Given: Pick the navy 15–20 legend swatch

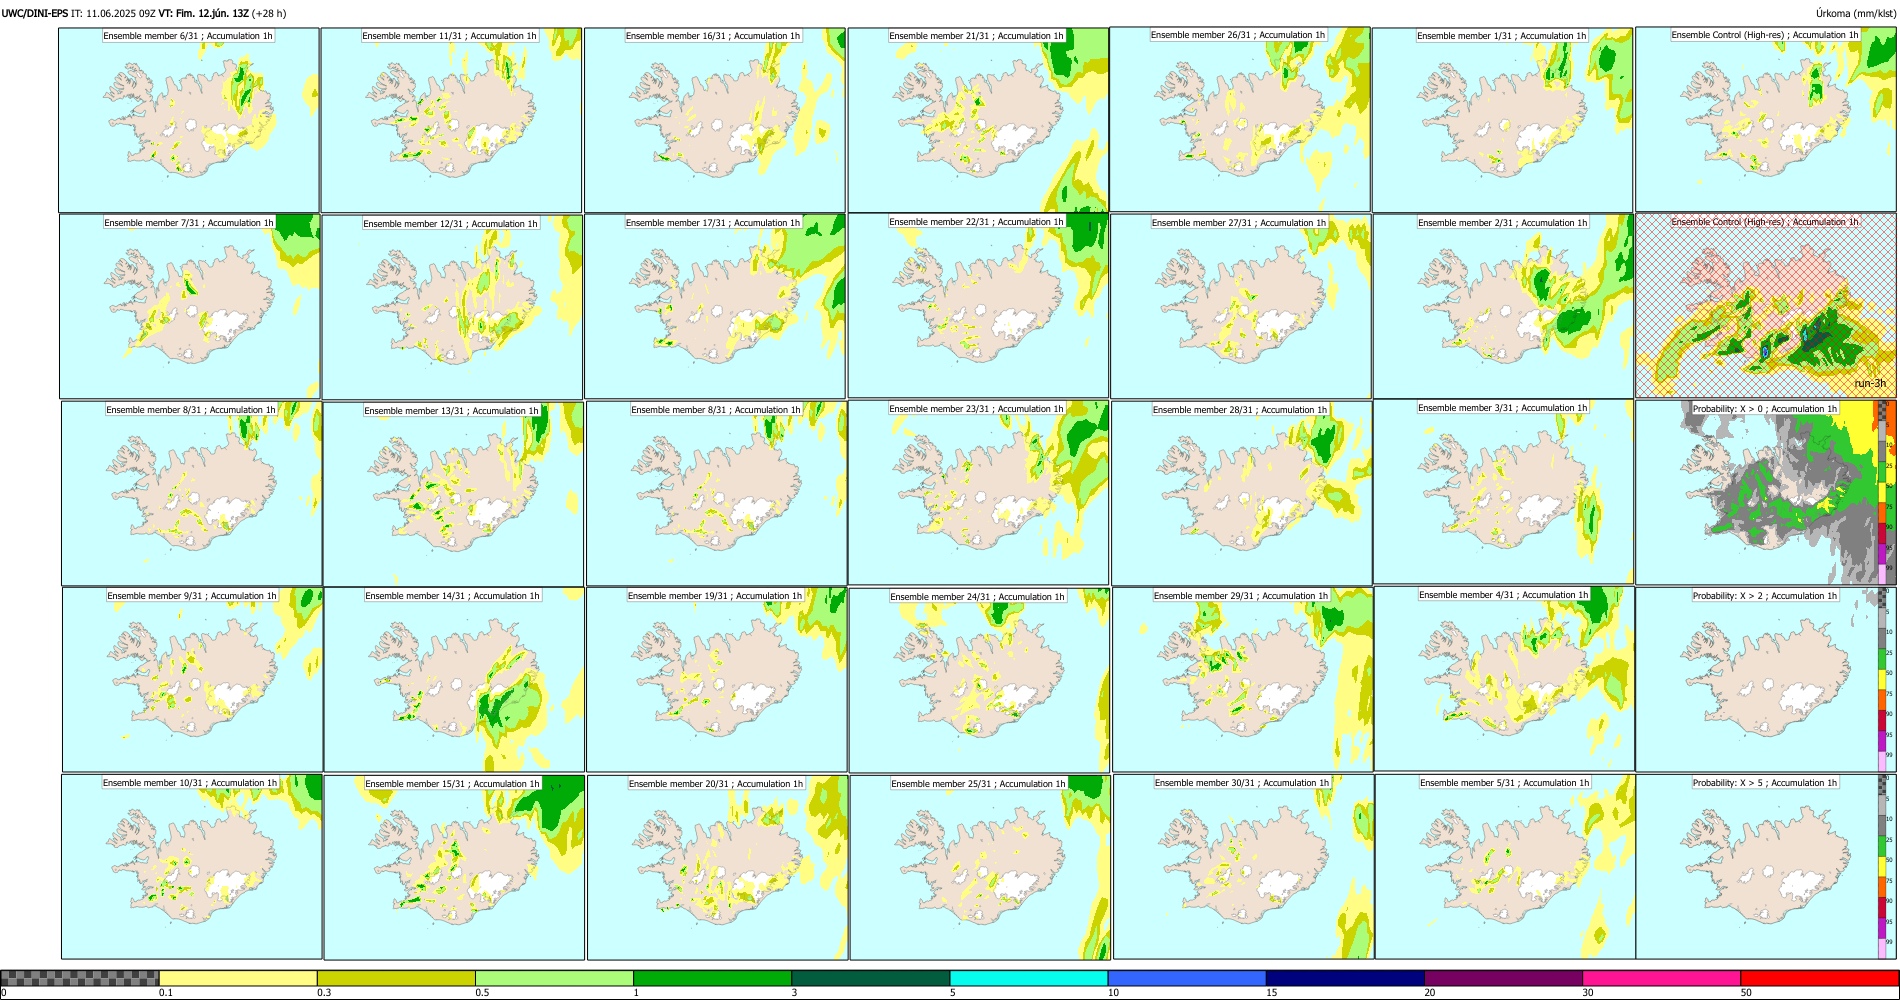Looking at the screenshot, I should [1345, 978].
